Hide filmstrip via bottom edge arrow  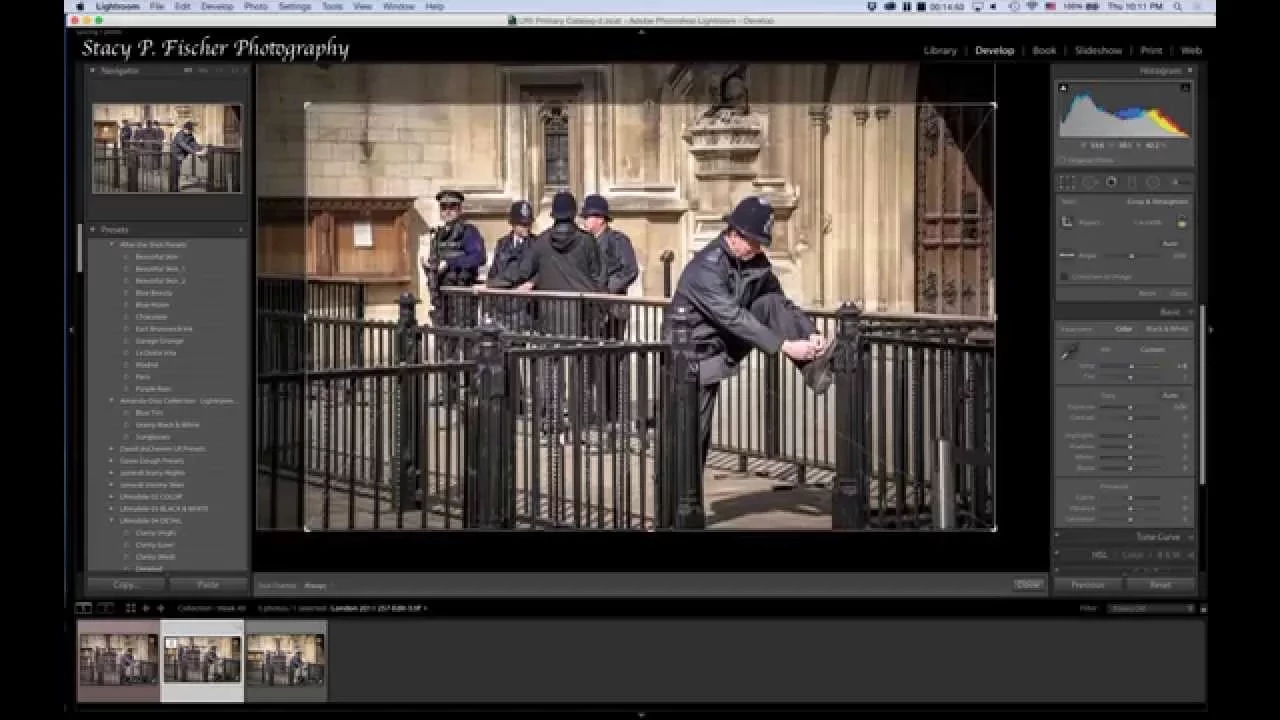click(x=640, y=714)
